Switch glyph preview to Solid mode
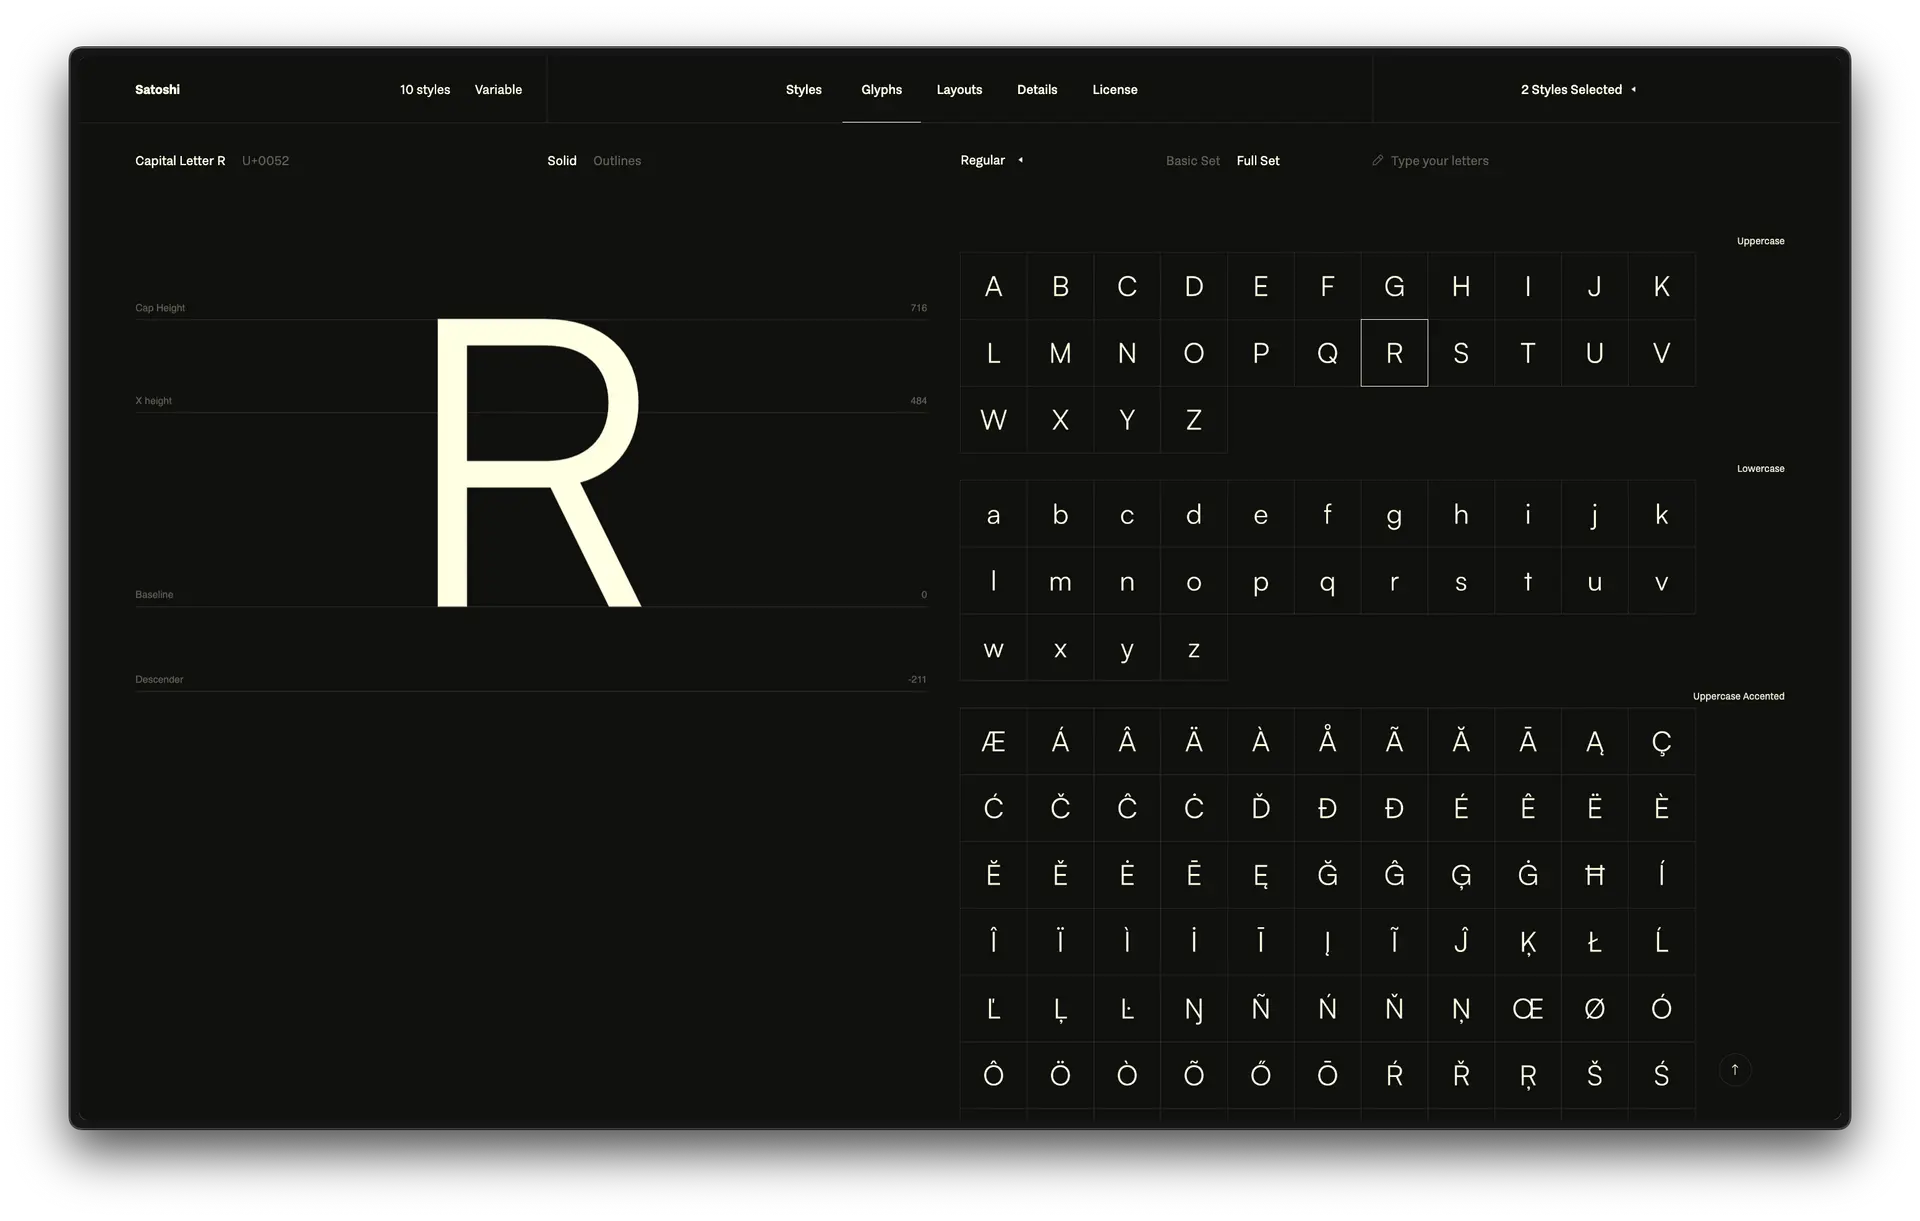1920x1221 pixels. 561,161
